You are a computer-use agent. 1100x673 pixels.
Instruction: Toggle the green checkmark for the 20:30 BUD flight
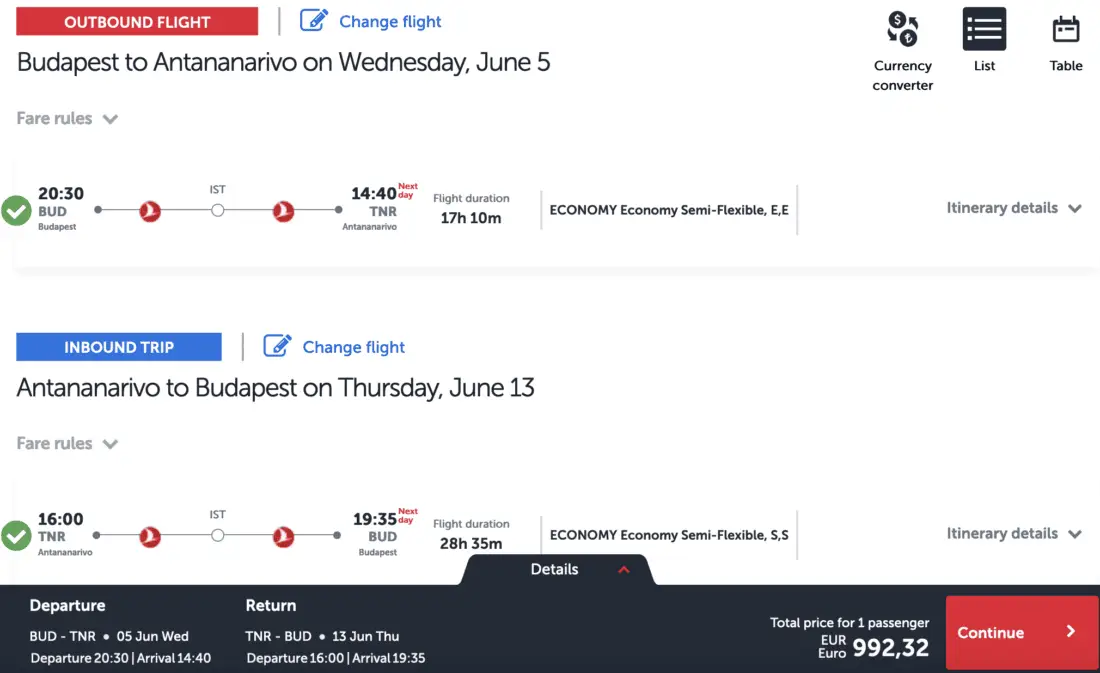(x=16, y=211)
